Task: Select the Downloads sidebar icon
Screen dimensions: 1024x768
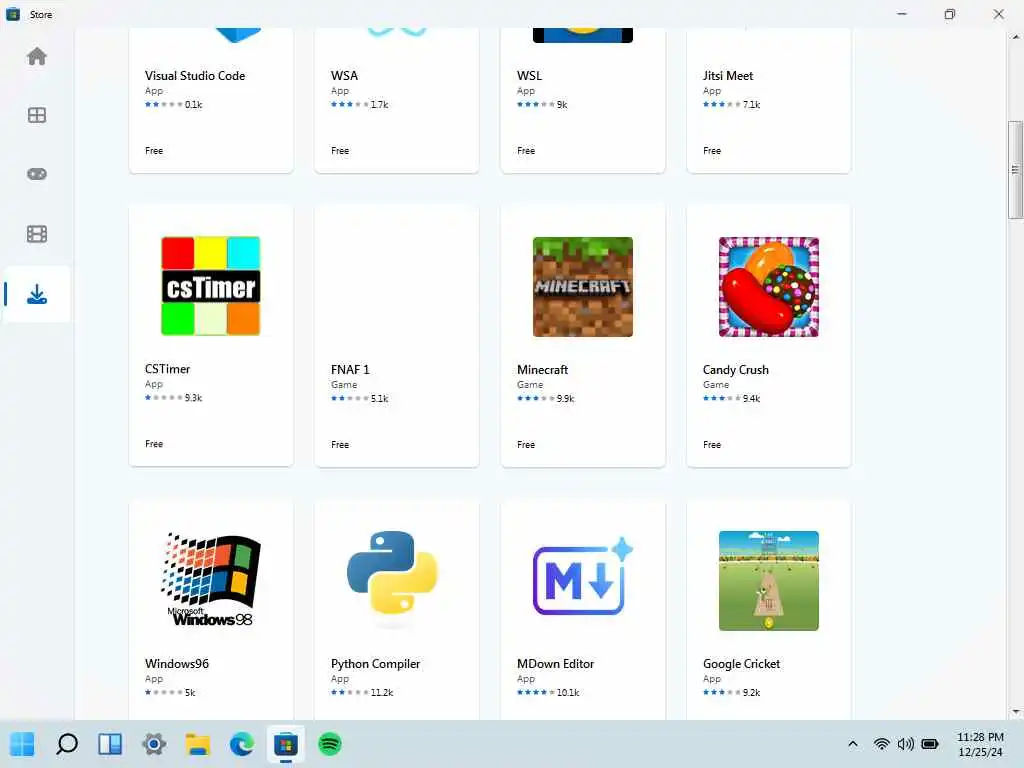Action: tap(37, 294)
